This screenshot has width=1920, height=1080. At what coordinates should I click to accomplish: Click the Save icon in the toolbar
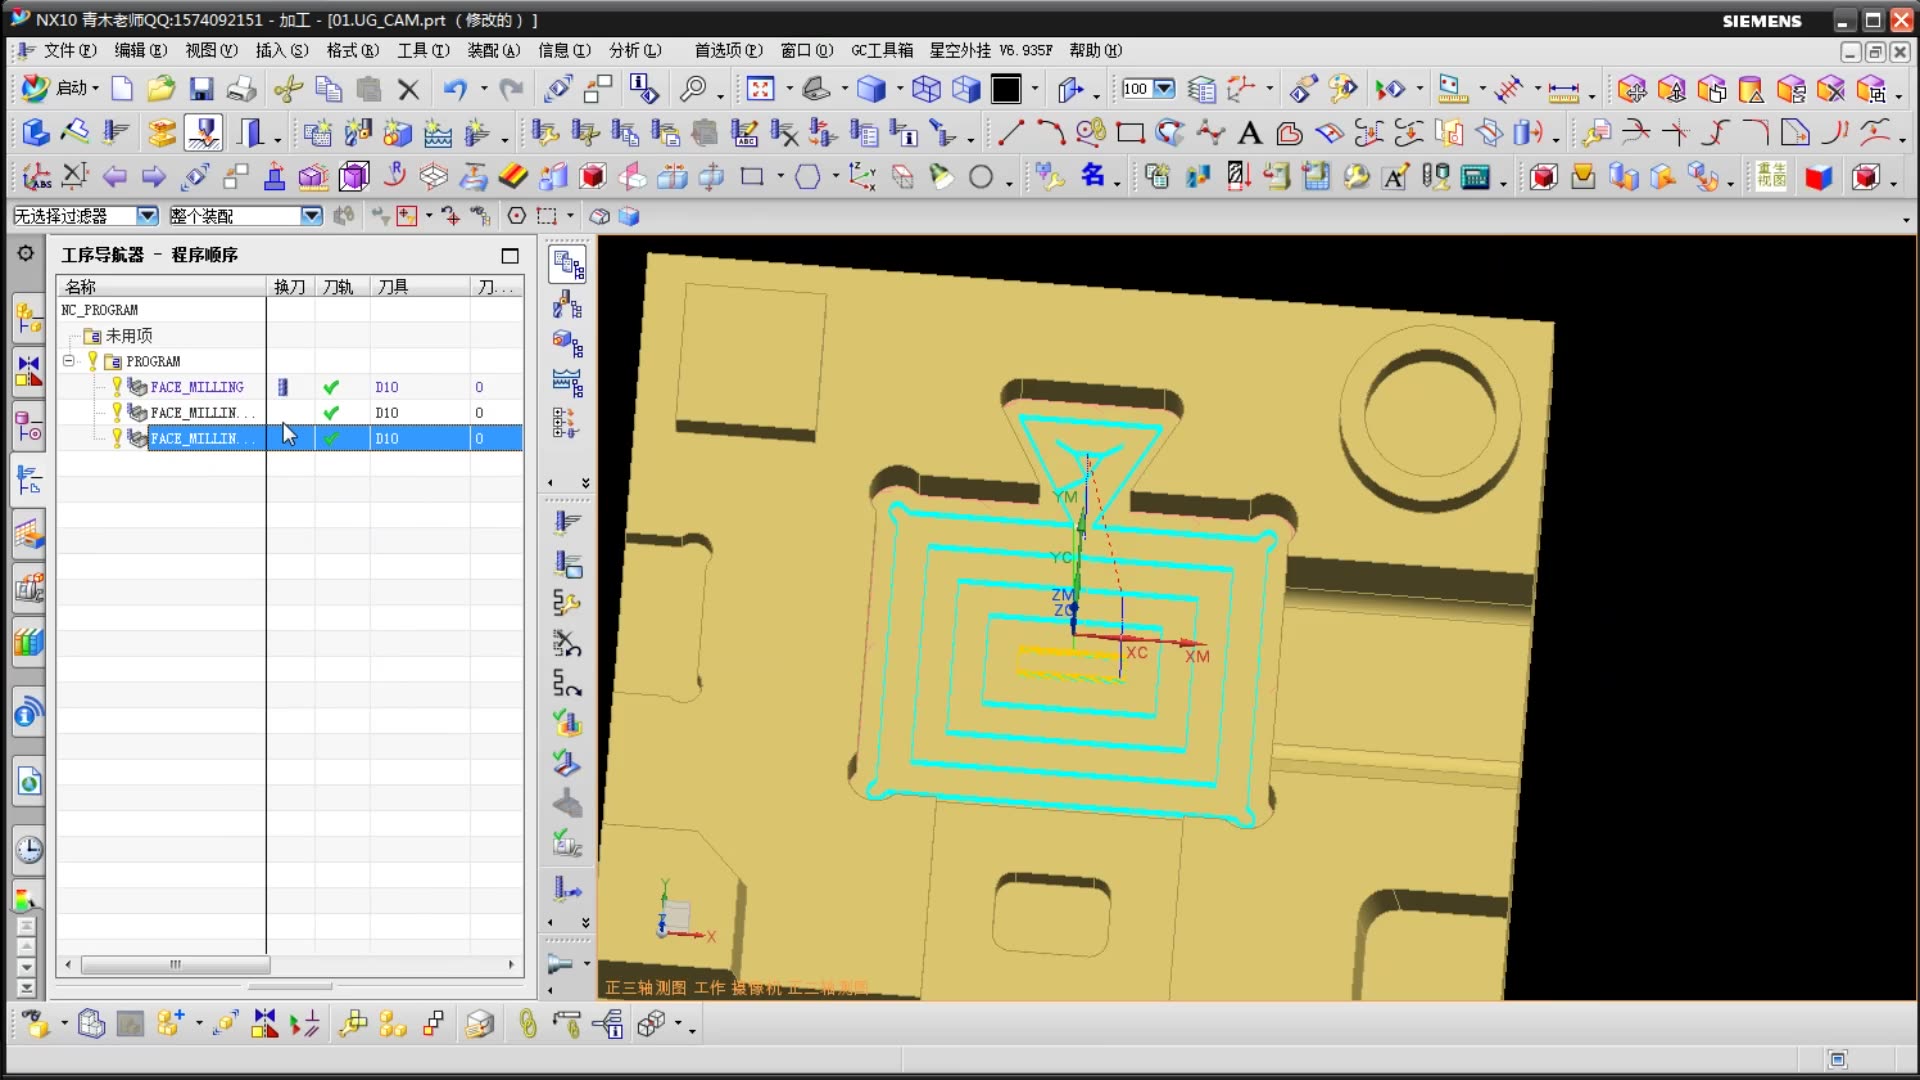[x=201, y=90]
